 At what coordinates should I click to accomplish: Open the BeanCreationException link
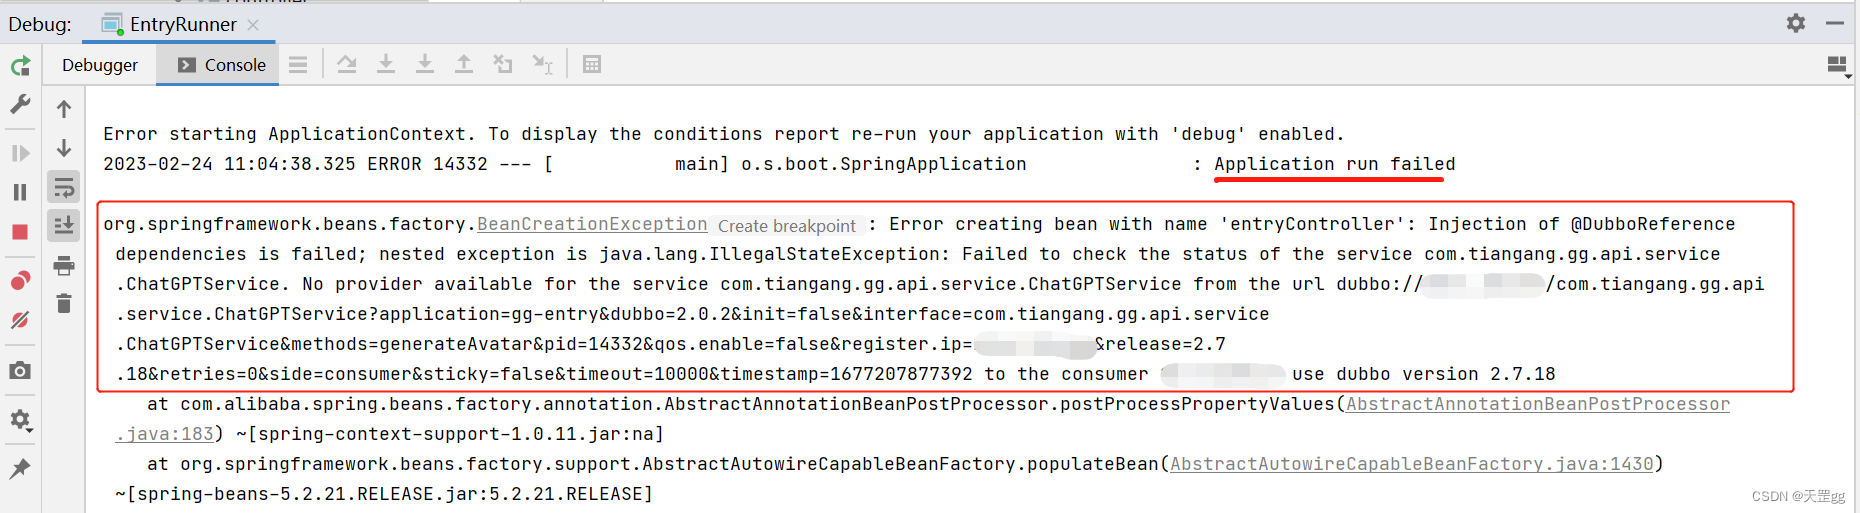(x=592, y=224)
